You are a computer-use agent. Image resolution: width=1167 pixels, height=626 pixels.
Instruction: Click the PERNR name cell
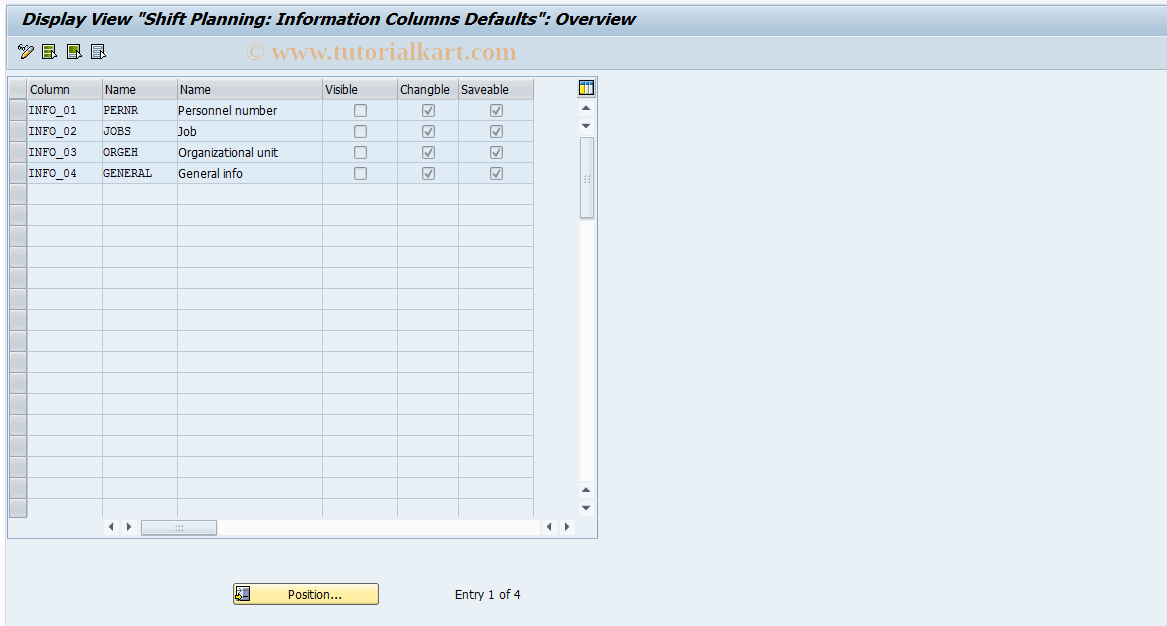click(x=140, y=110)
